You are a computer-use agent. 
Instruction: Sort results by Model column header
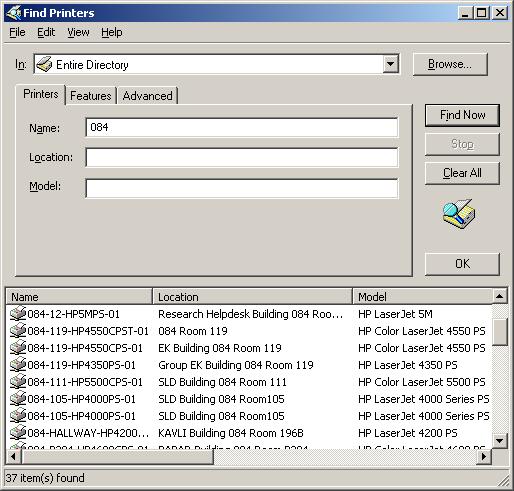422,296
